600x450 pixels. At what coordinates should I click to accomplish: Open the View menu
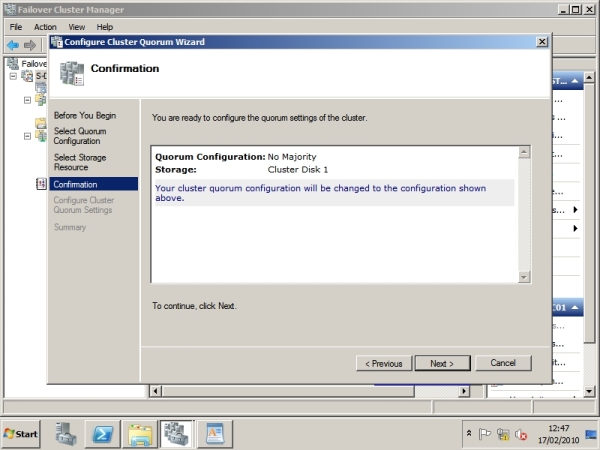[x=77, y=27]
